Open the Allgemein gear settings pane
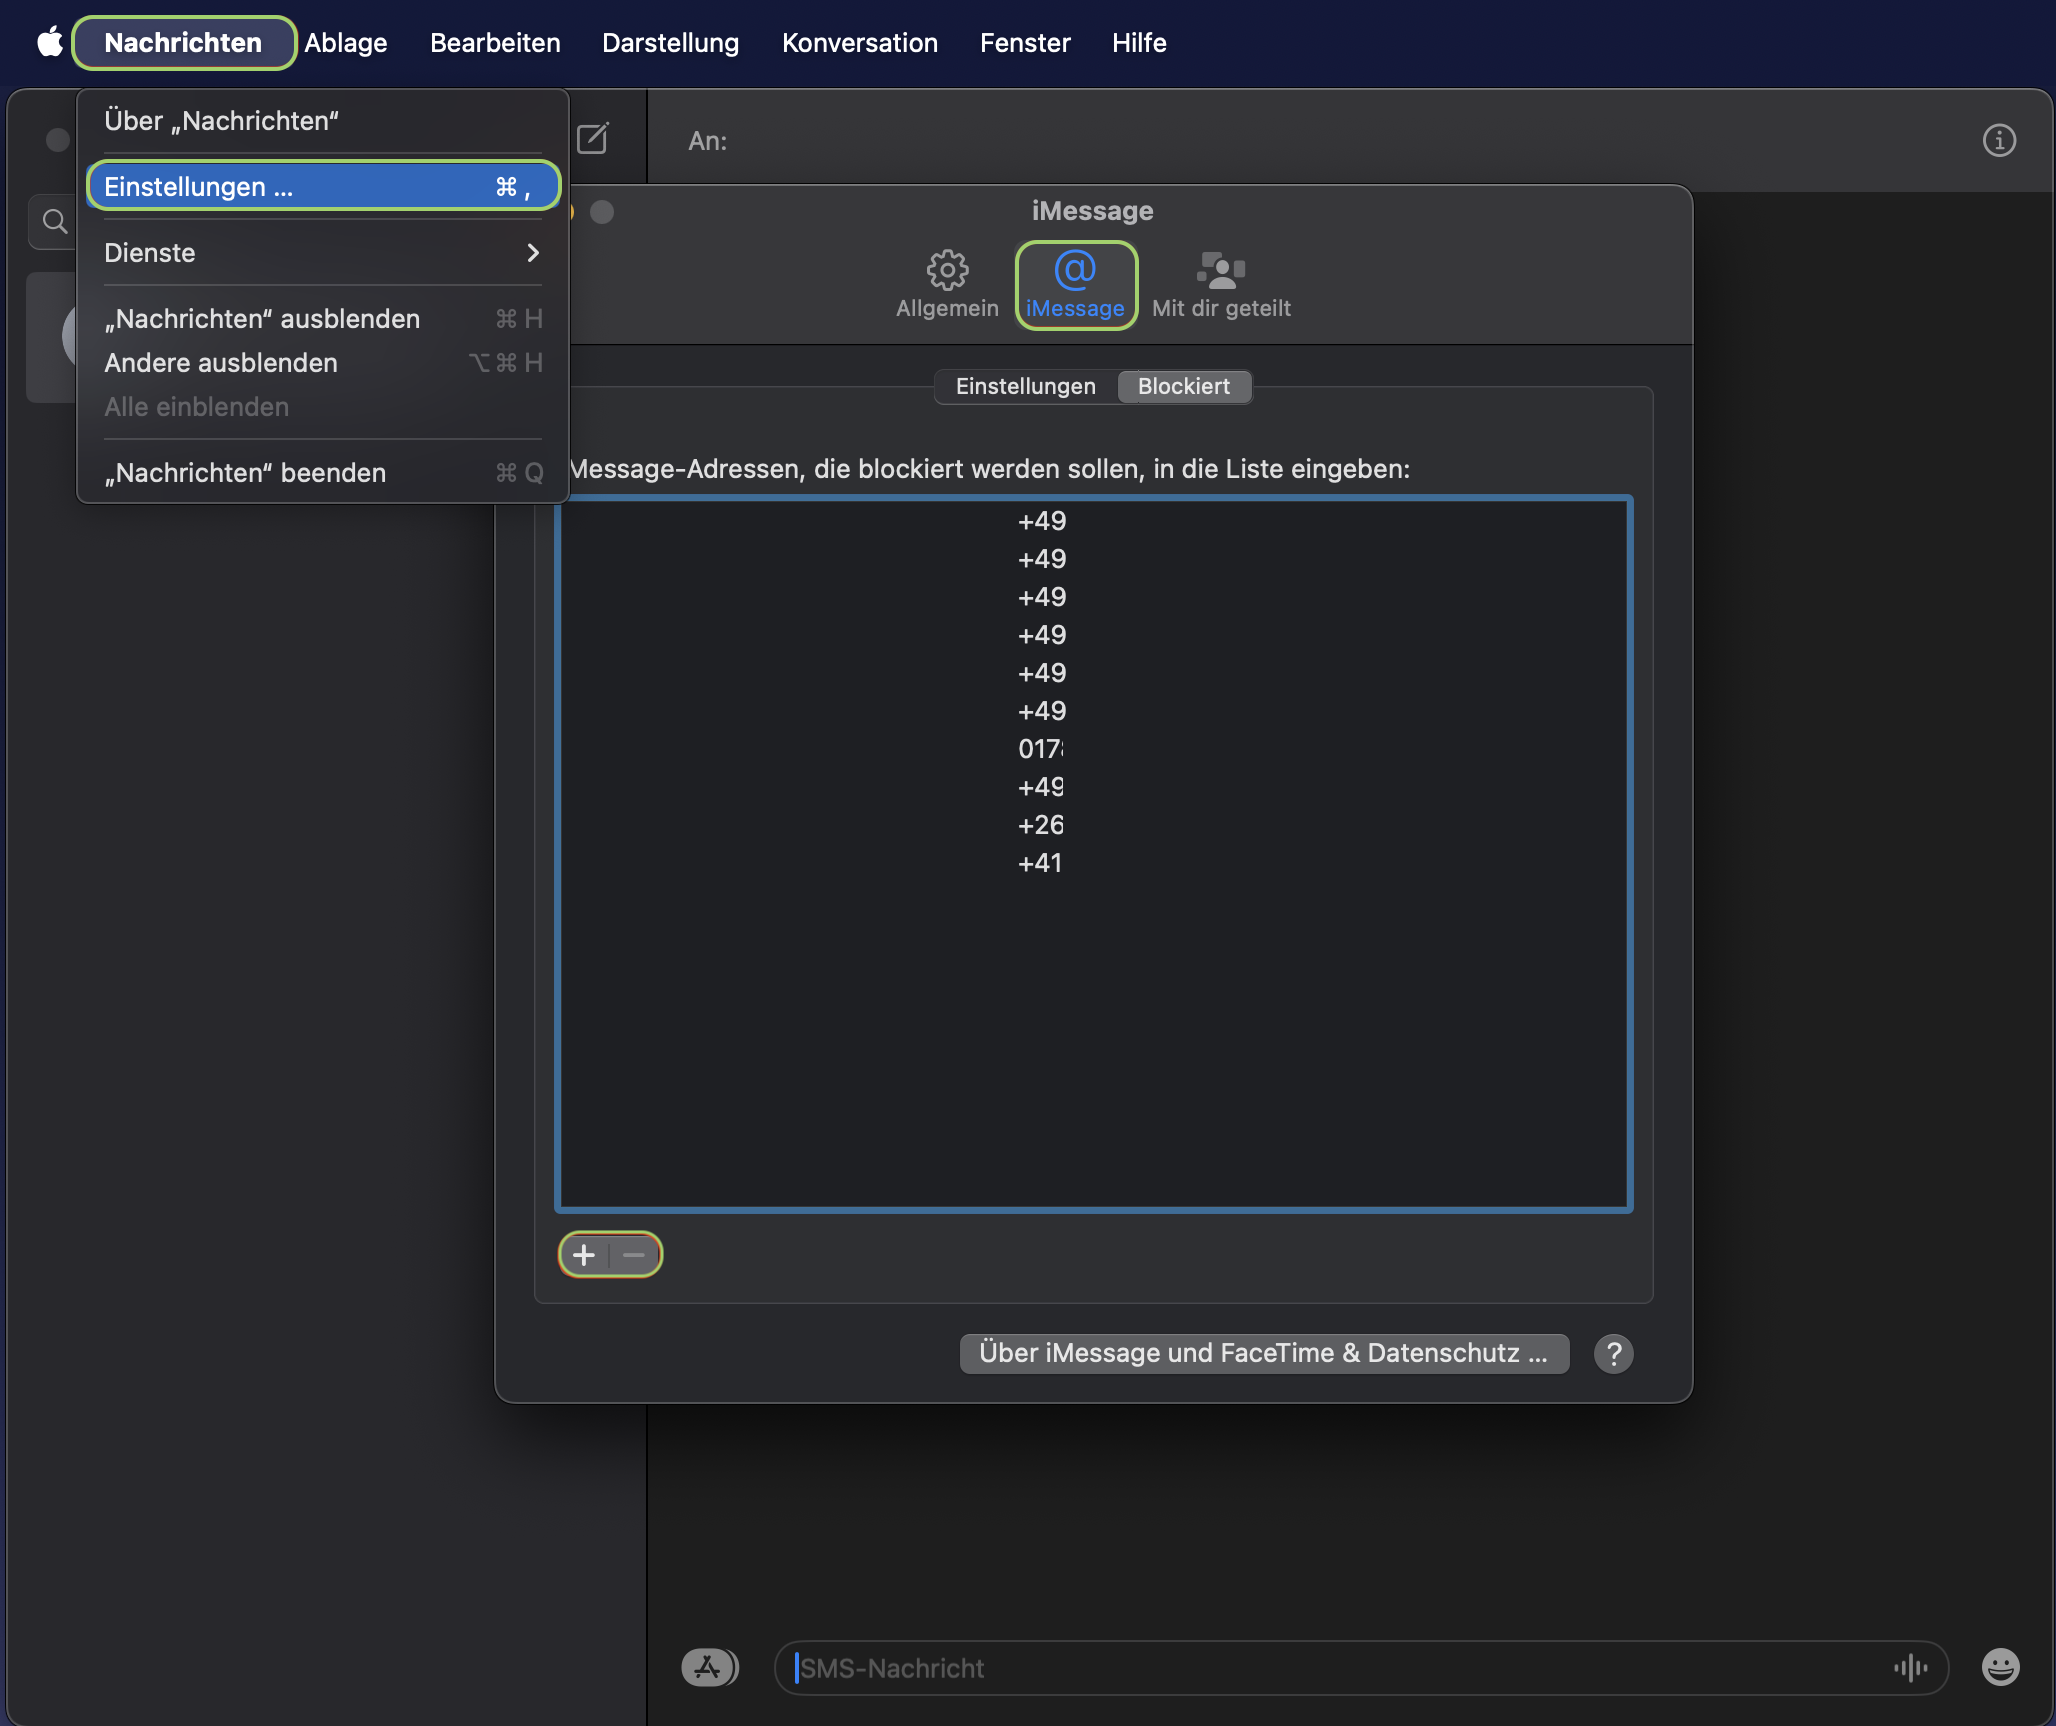The image size is (2056, 1726). click(947, 284)
